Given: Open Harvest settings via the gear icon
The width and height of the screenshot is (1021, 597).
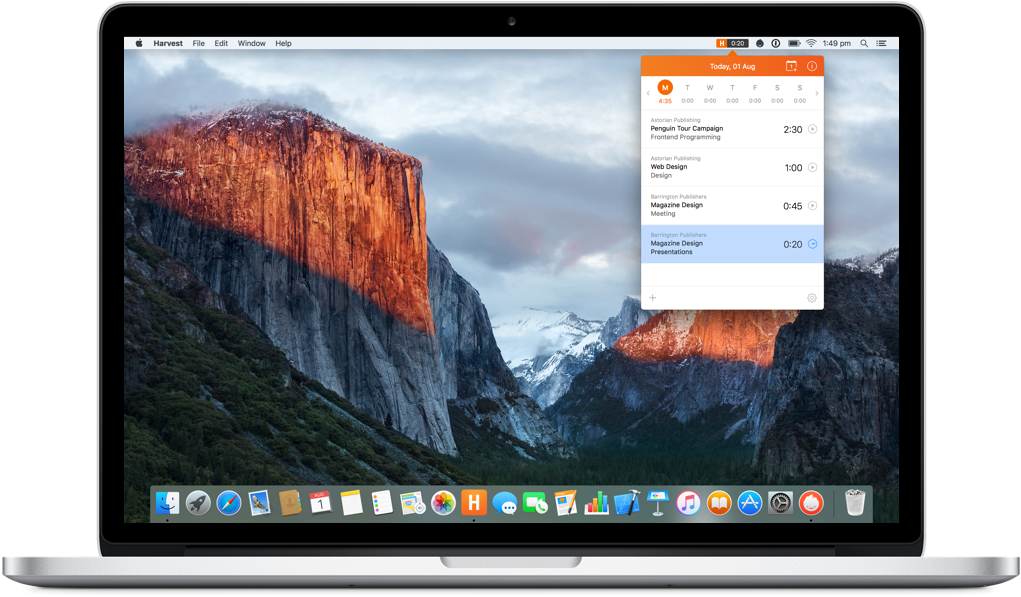Looking at the screenshot, I should click(x=811, y=298).
